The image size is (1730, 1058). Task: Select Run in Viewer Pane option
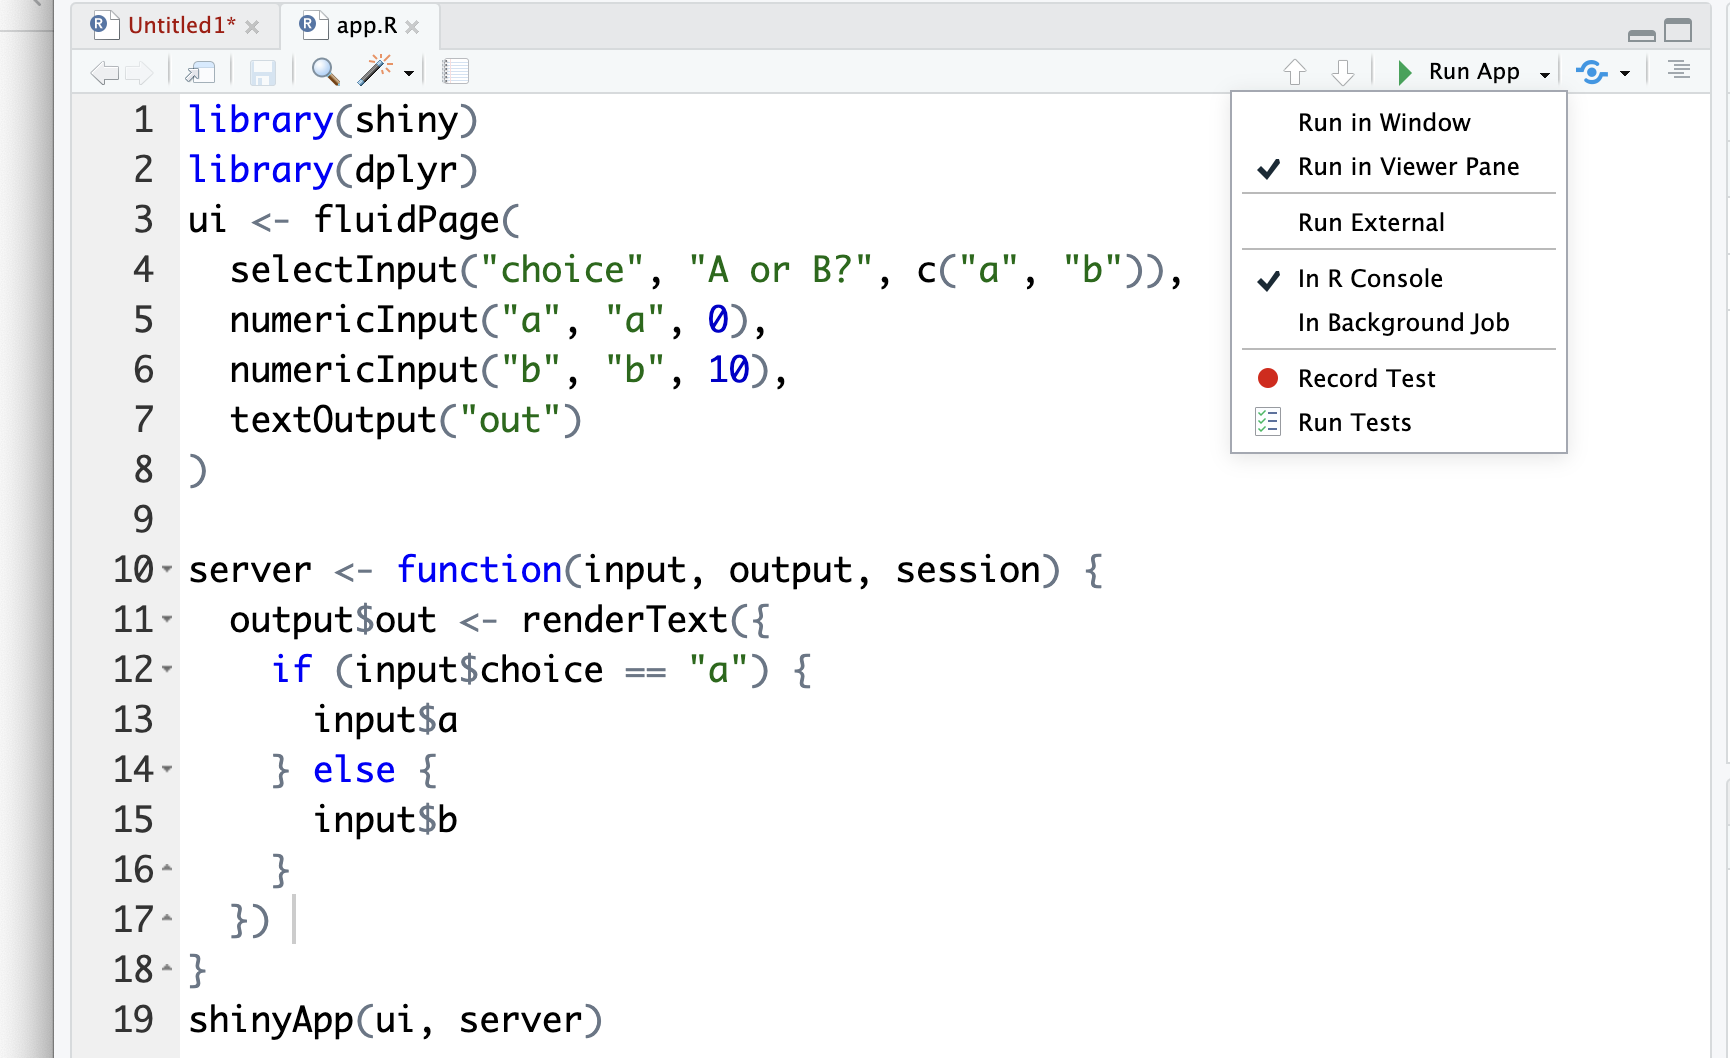[x=1407, y=167]
